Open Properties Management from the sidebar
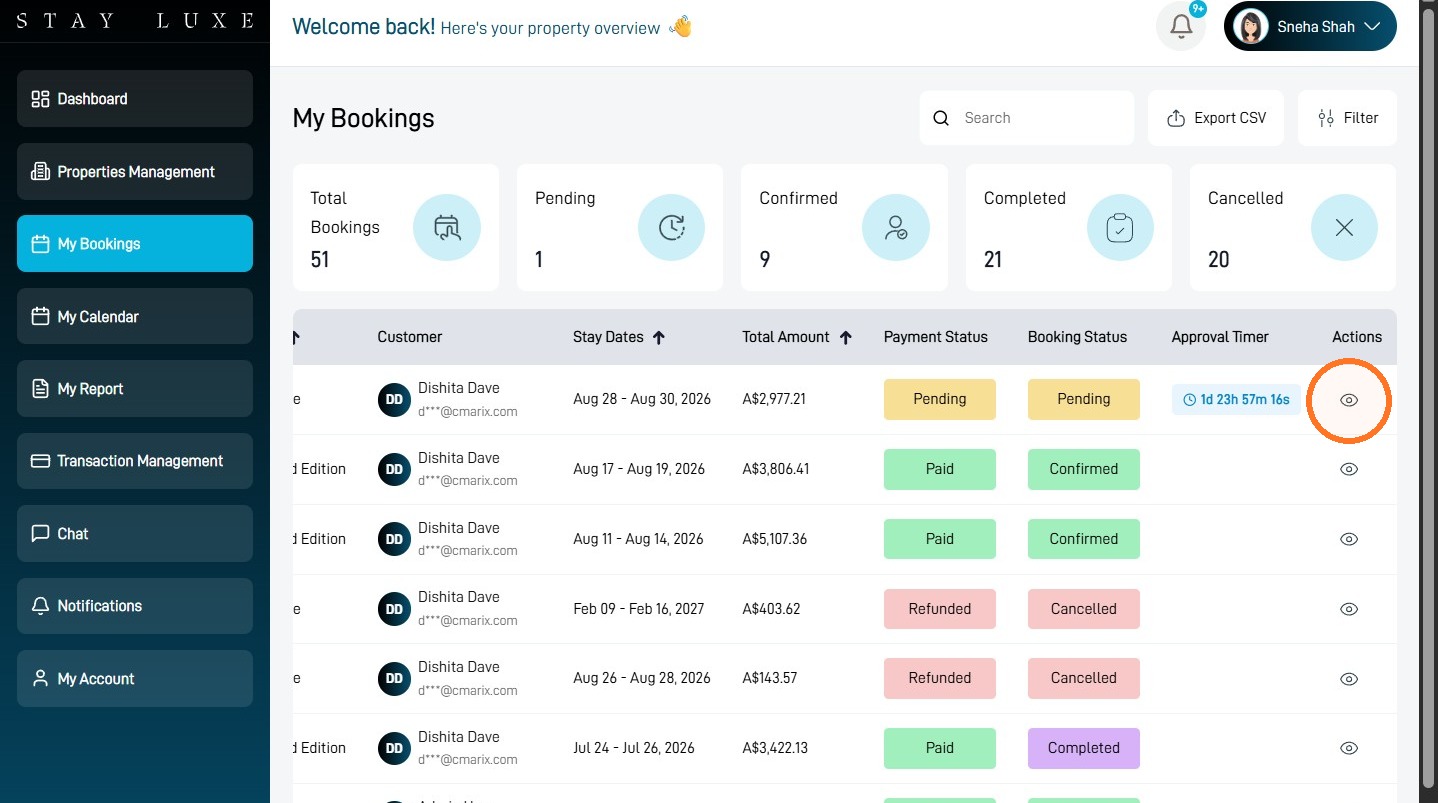This screenshot has height=803, width=1438. [135, 172]
